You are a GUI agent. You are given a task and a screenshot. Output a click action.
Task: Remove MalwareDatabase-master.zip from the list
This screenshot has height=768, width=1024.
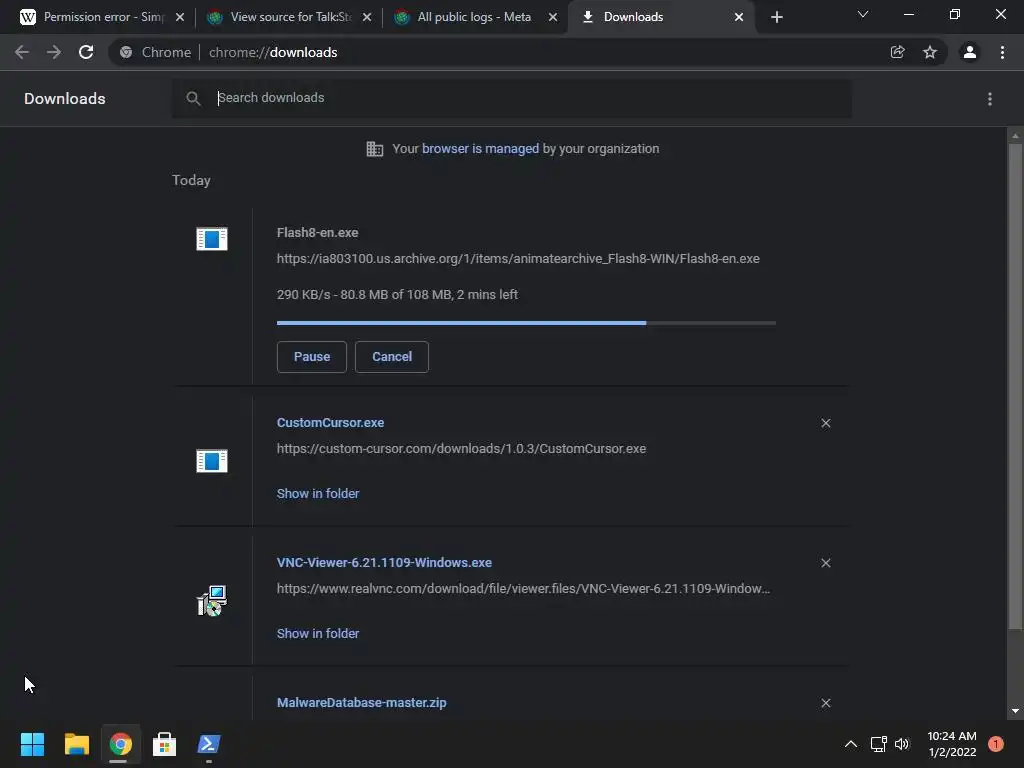826,703
